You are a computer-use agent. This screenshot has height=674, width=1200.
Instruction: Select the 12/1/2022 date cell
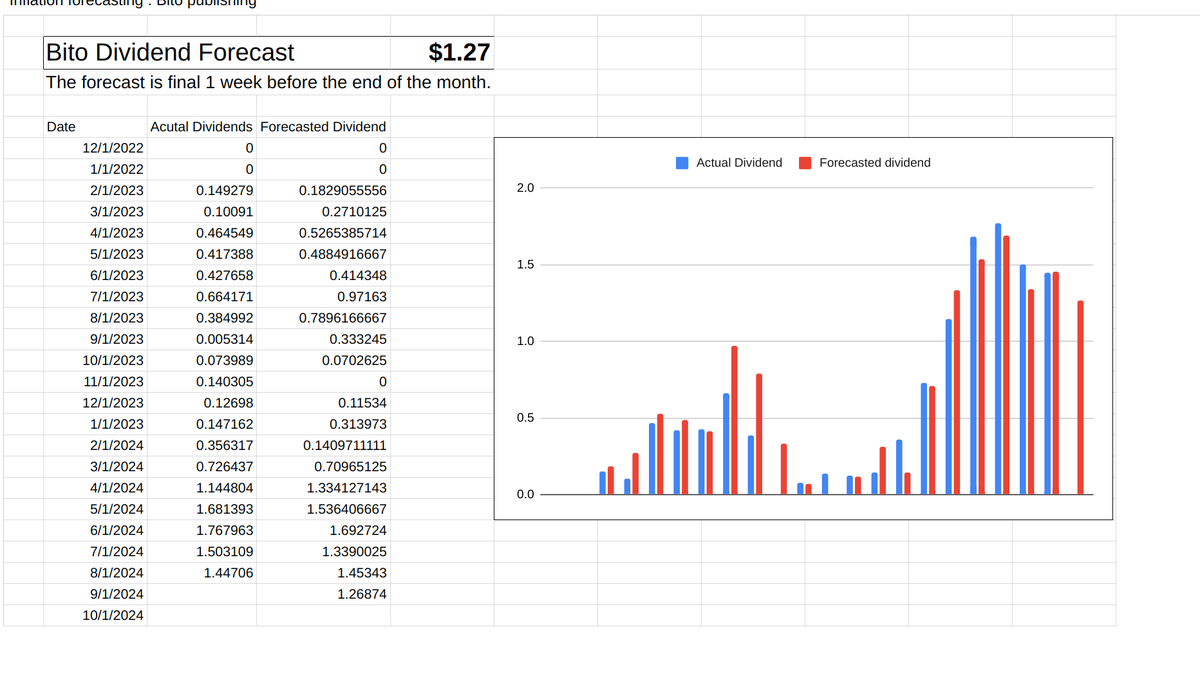point(94,148)
